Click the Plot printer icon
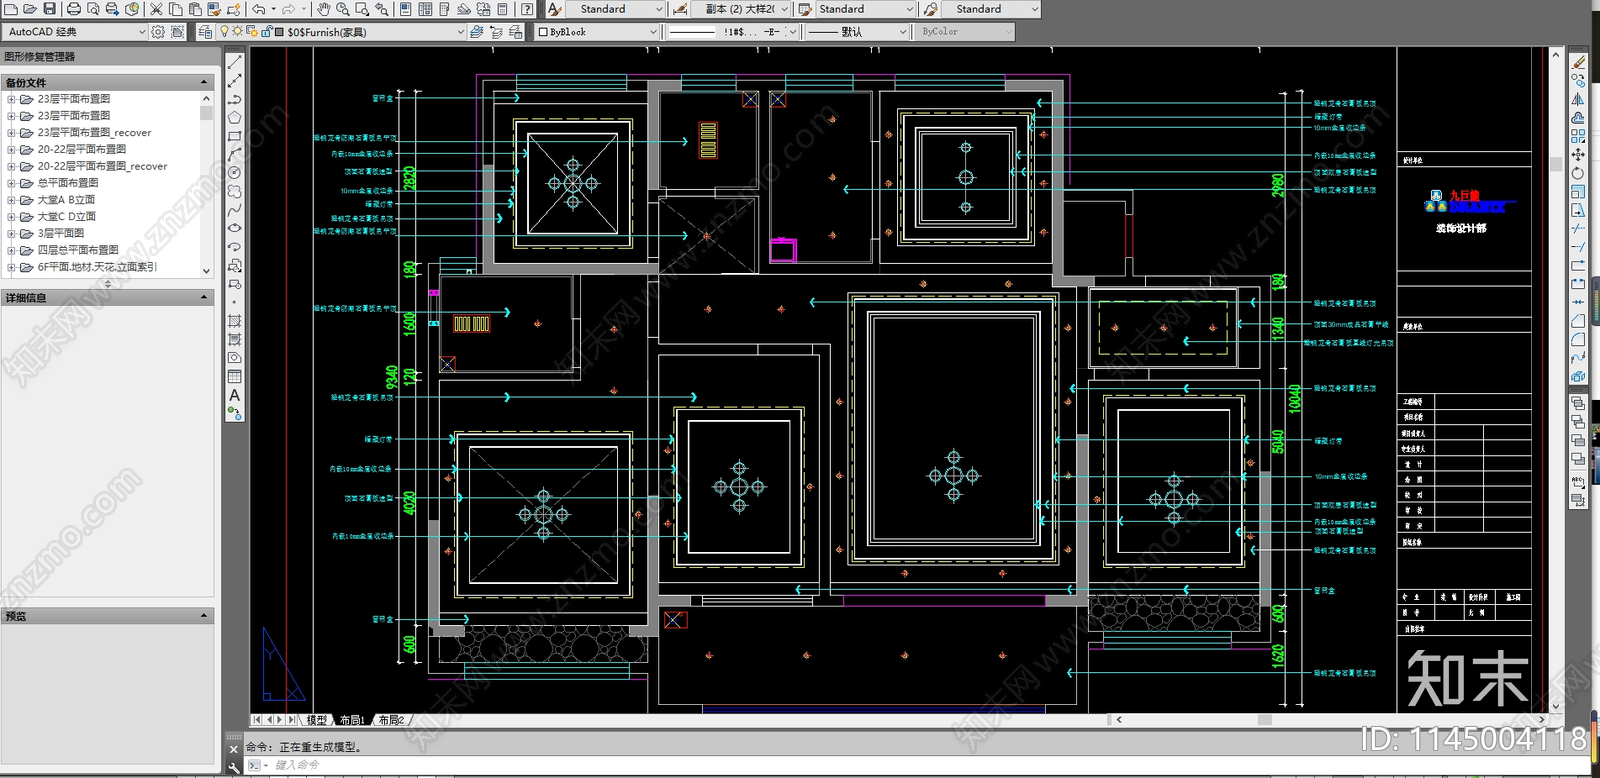This screenshot has width=1600, height=778. [x=74, y=9]
